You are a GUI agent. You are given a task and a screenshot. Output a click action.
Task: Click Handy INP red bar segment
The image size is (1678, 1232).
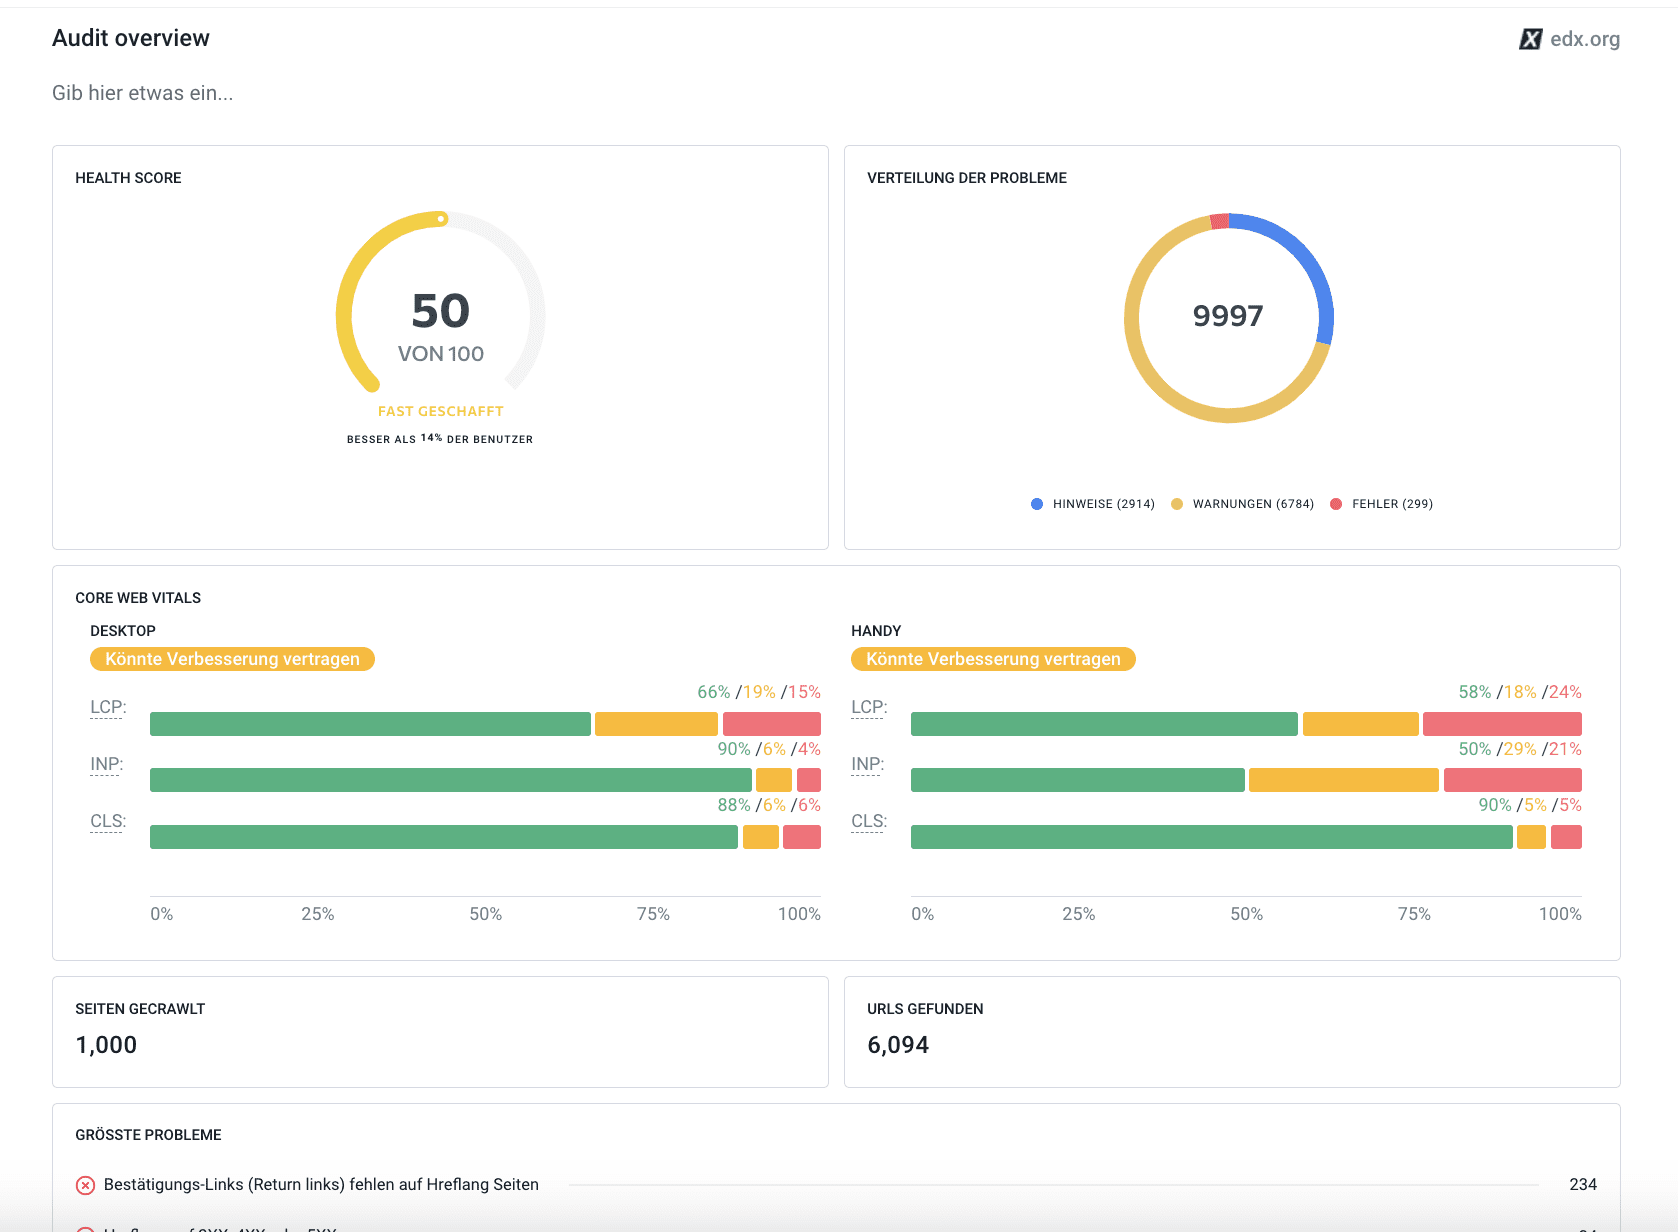click(1513, 780)
